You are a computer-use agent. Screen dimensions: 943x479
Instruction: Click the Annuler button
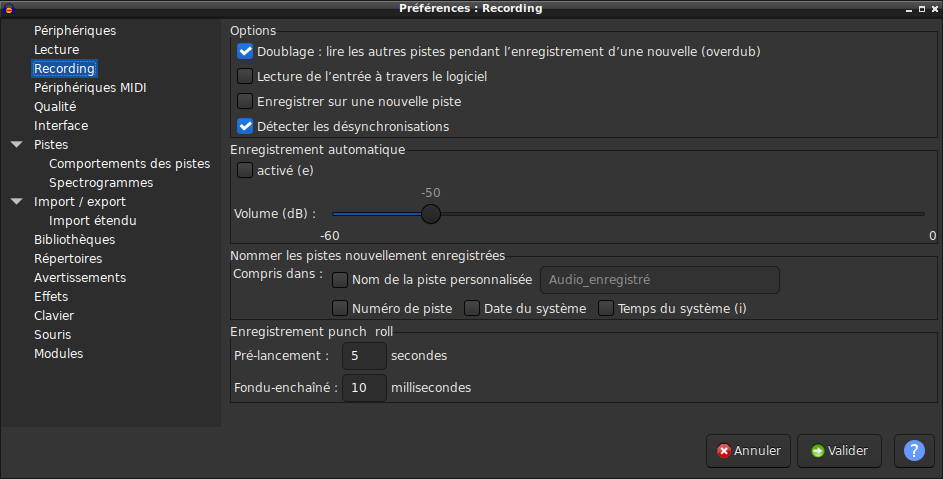click(x=748, y=451)
